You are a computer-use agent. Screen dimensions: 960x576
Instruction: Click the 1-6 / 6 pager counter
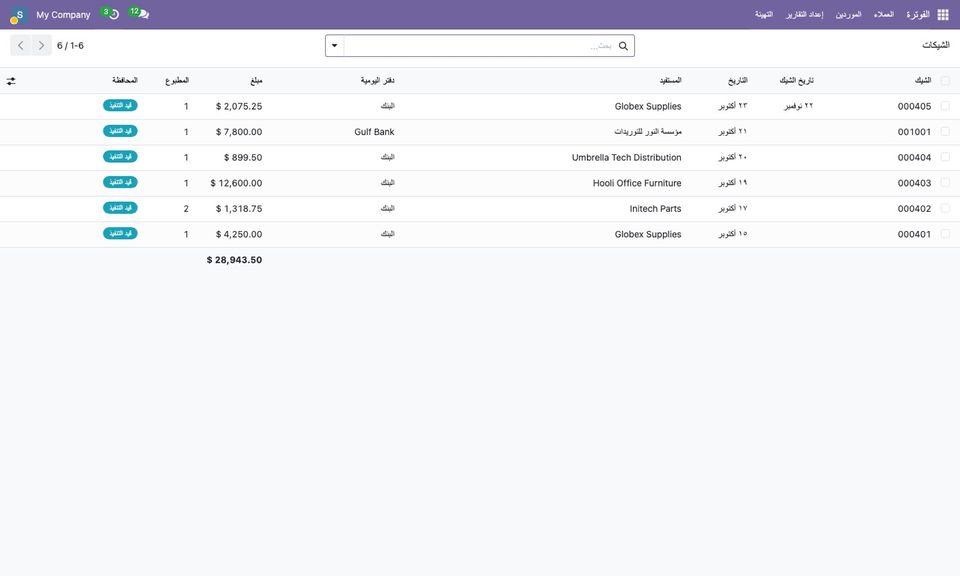[70, 46]
